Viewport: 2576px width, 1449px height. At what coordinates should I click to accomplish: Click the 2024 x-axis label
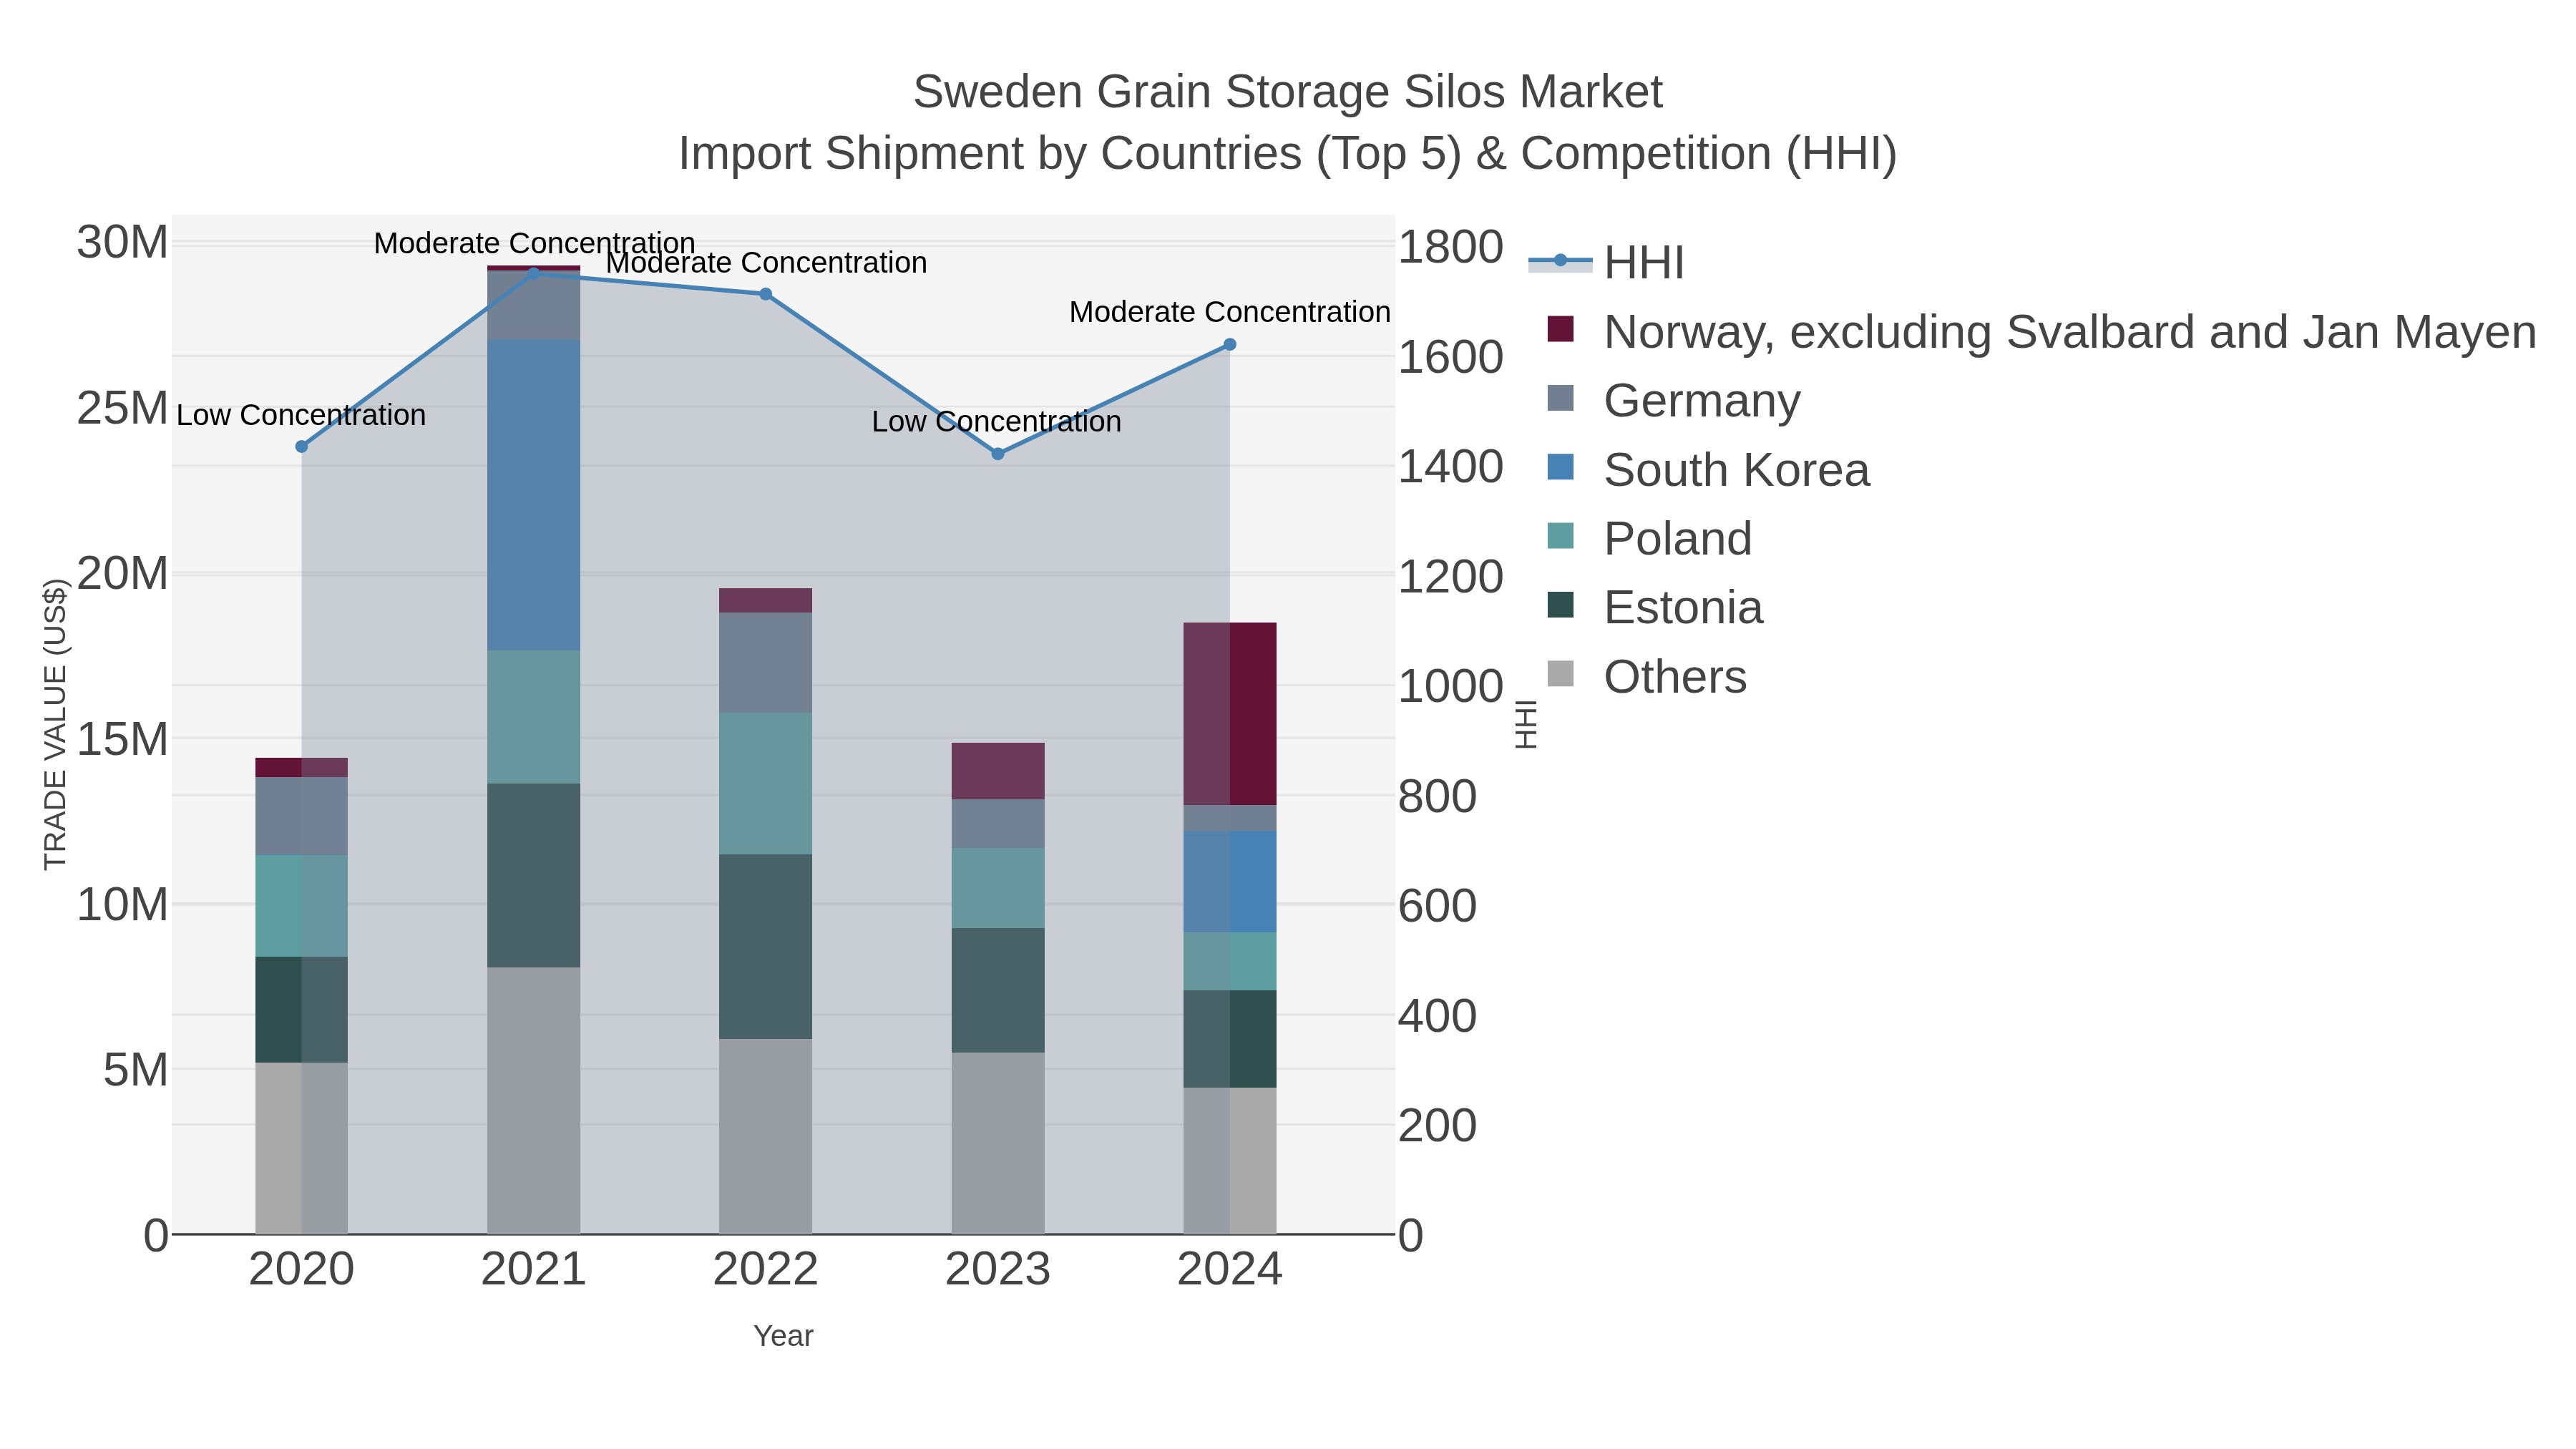(1230, 1270)
